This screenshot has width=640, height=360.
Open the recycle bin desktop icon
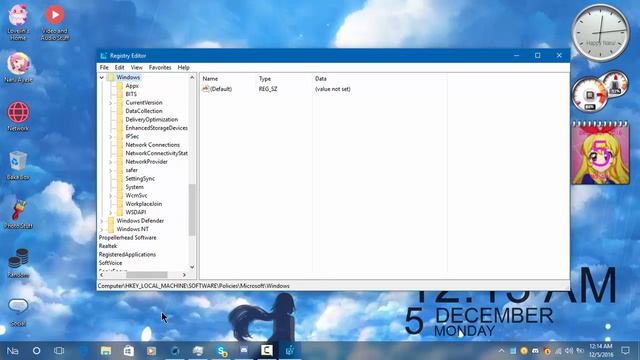[18, 165]
